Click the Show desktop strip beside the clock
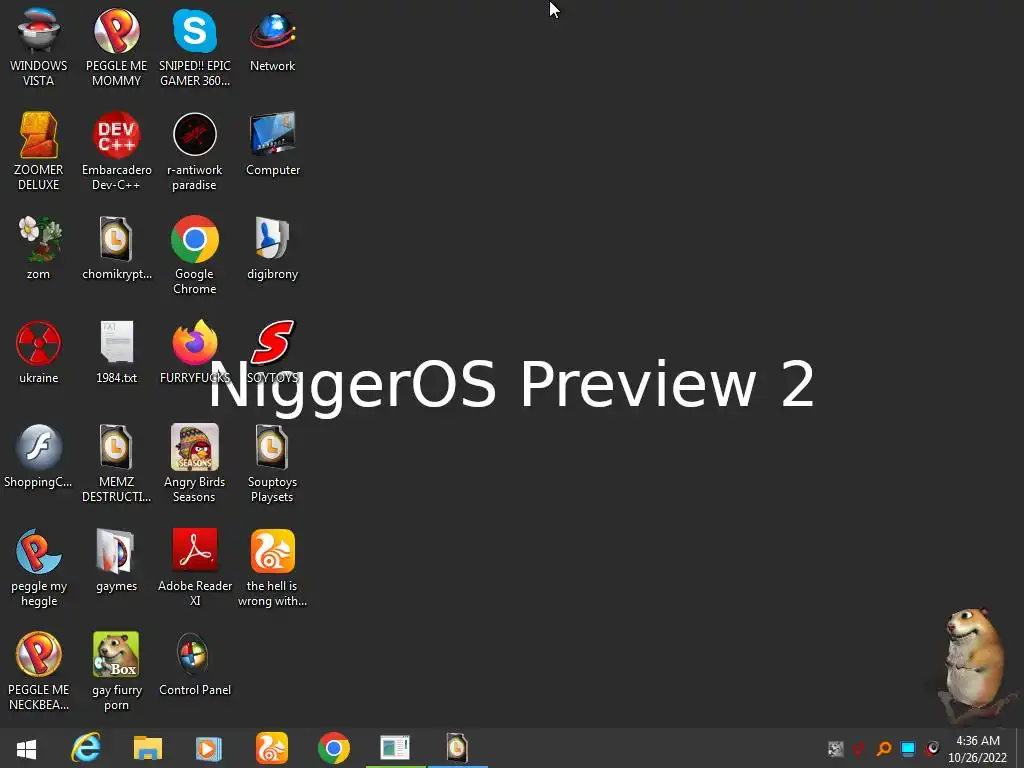Viewport: 1024px width, 768px height. [1020, 748]
